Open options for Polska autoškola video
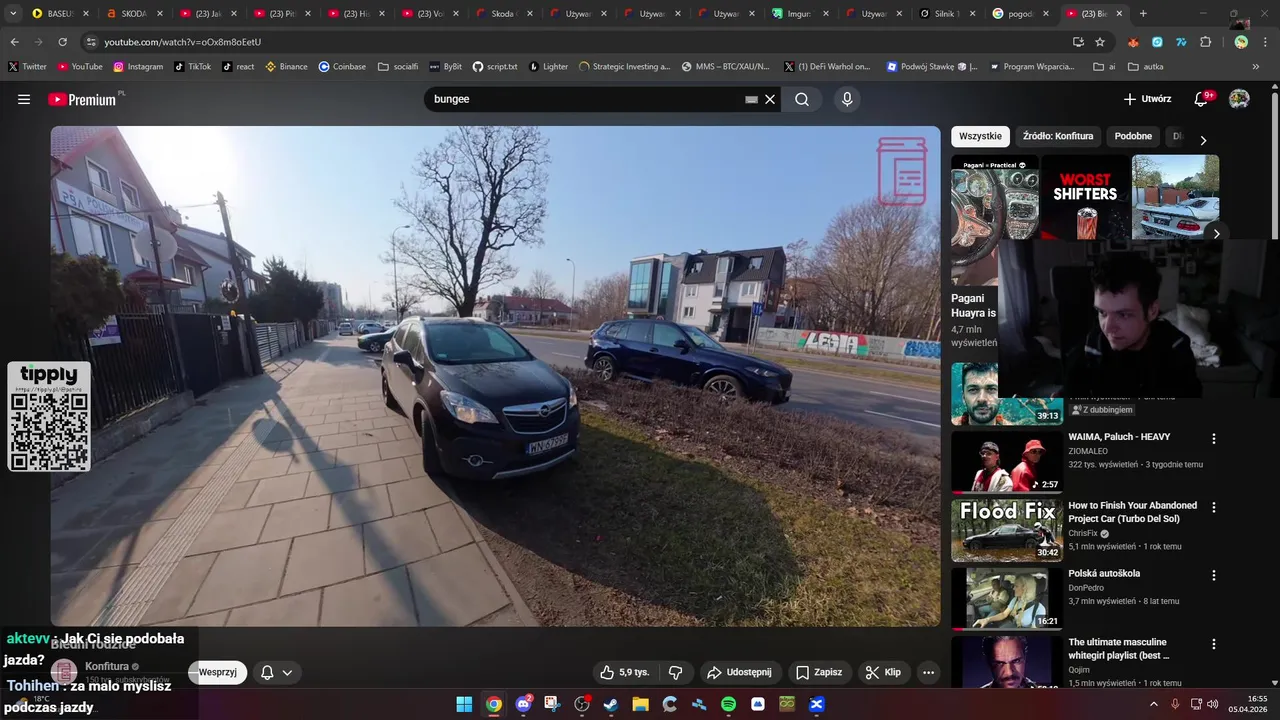1280x720 pixels. click(1214, 576)
